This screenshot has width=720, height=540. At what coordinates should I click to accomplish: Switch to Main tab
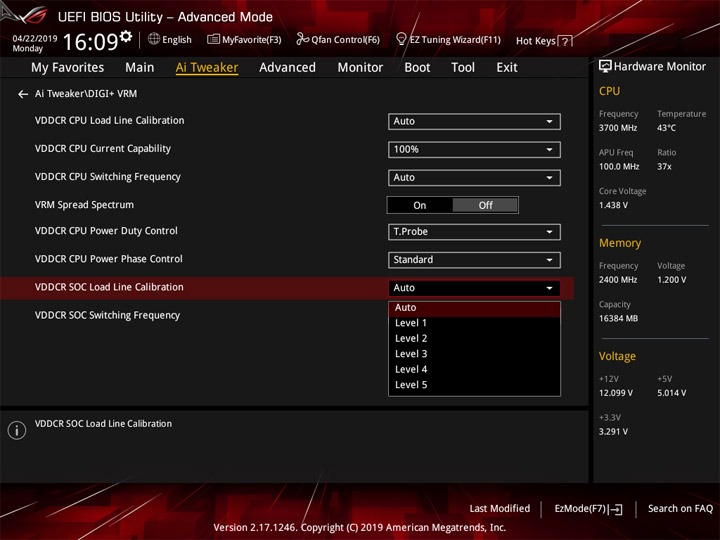coord(140,68)
